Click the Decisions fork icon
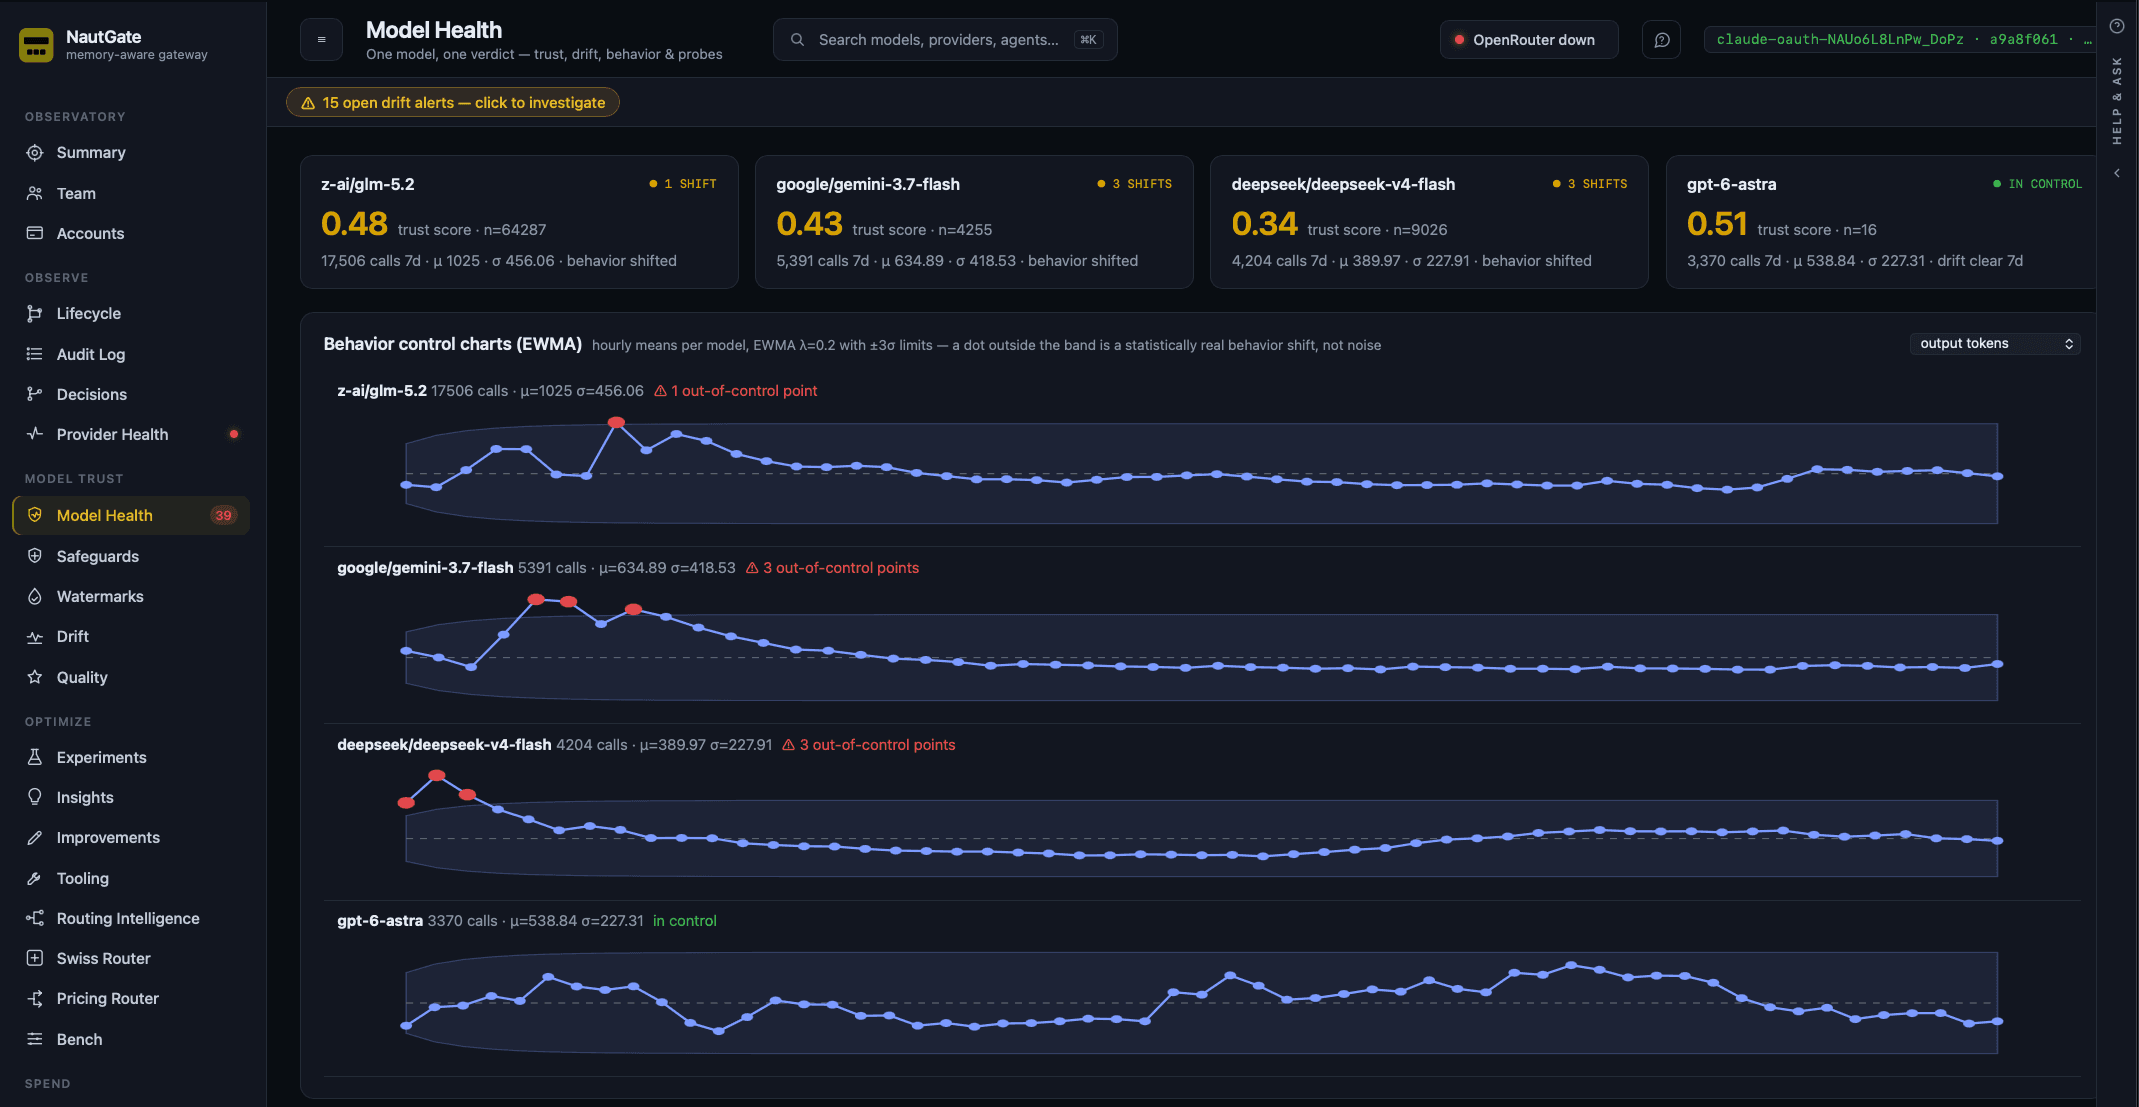The width and height of the screenshot is (2139, 1107). pyautogui.click(x=35, y=394)
